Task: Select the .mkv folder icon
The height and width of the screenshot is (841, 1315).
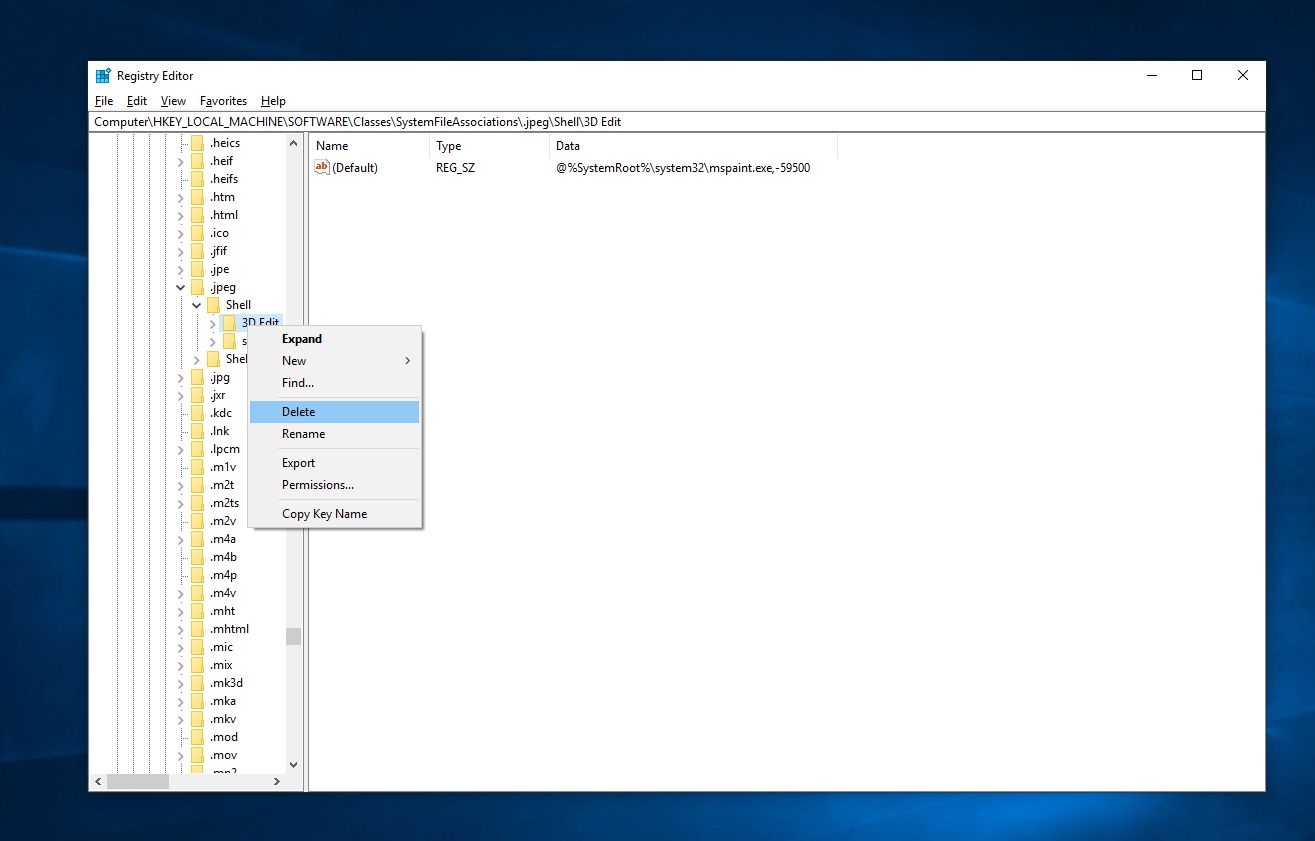Action: point(197,719)
